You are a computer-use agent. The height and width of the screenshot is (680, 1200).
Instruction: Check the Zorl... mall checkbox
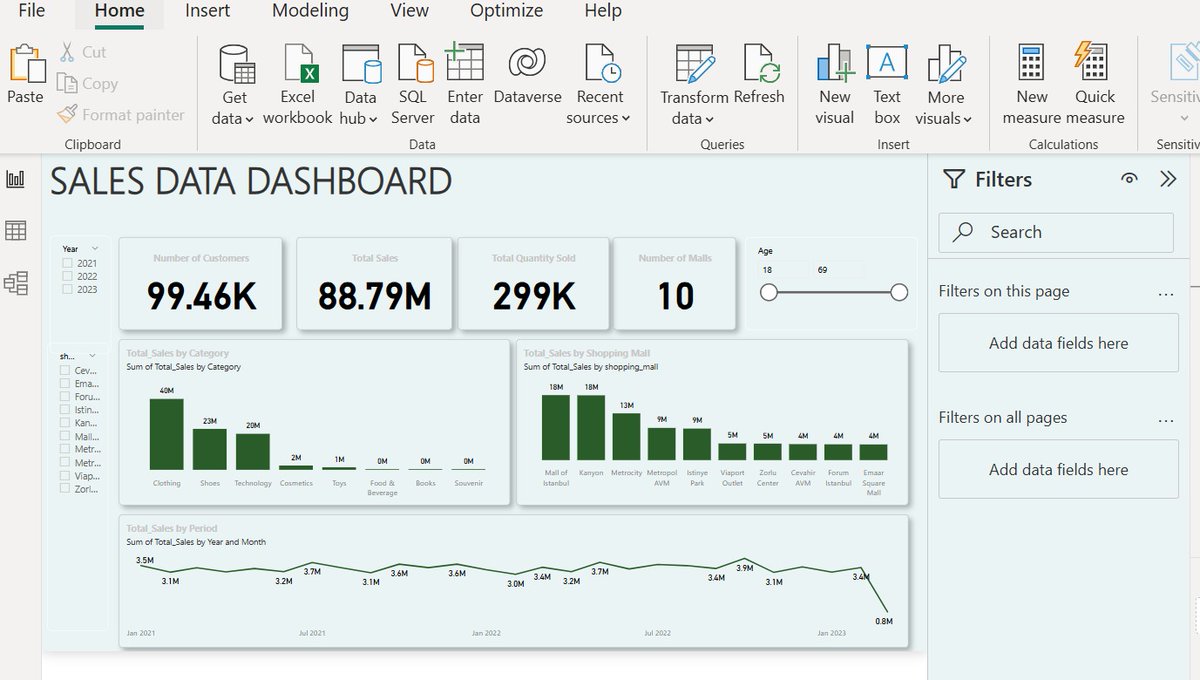tap(65, 489)
